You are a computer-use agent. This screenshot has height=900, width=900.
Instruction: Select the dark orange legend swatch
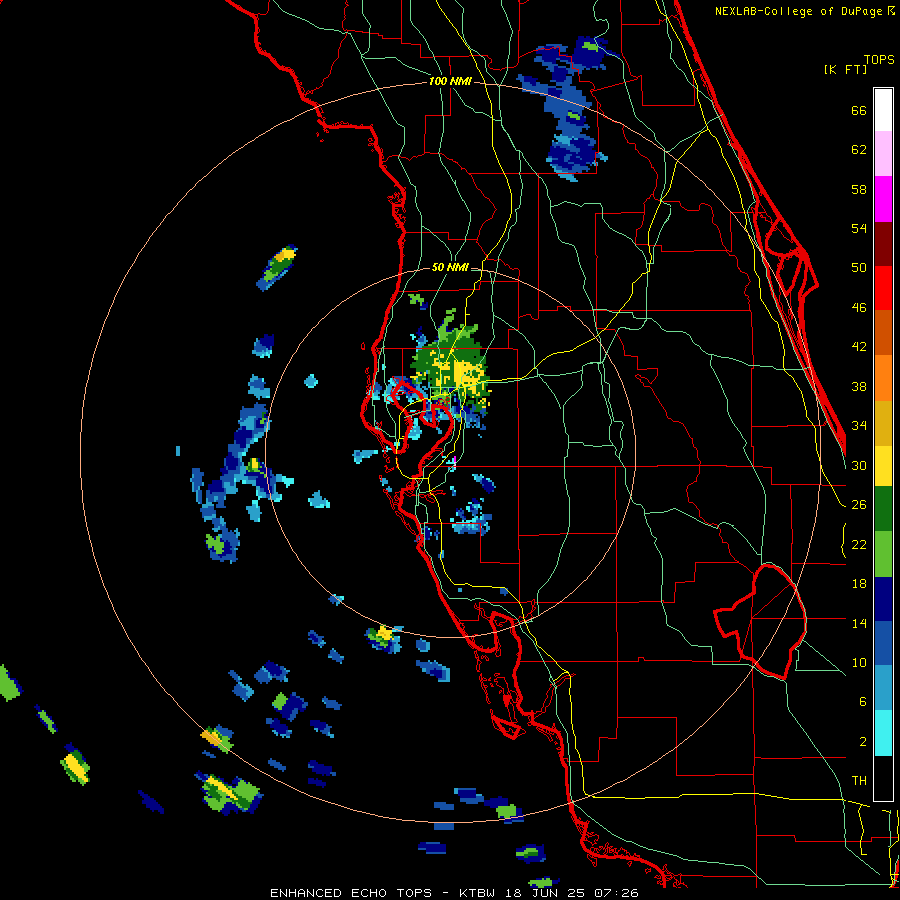pyautogui.click(x=883, y=332)
